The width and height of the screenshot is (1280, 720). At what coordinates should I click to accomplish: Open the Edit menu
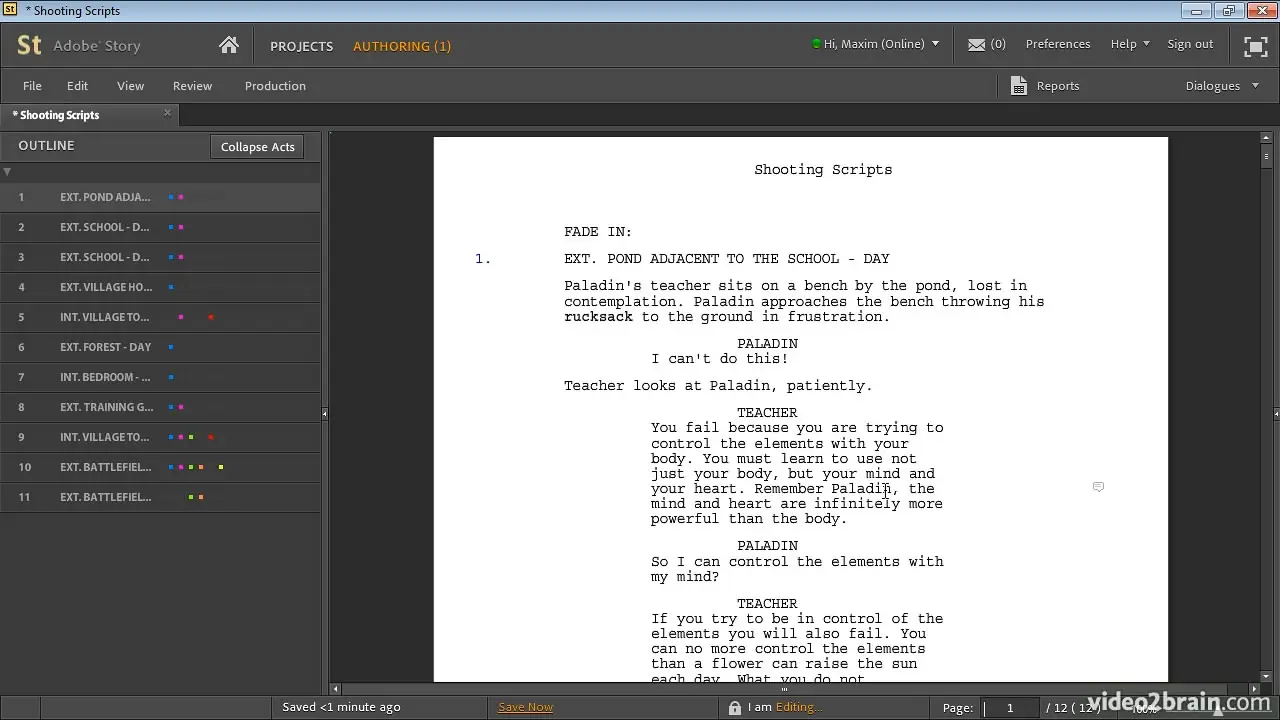[x=77, y=86]
